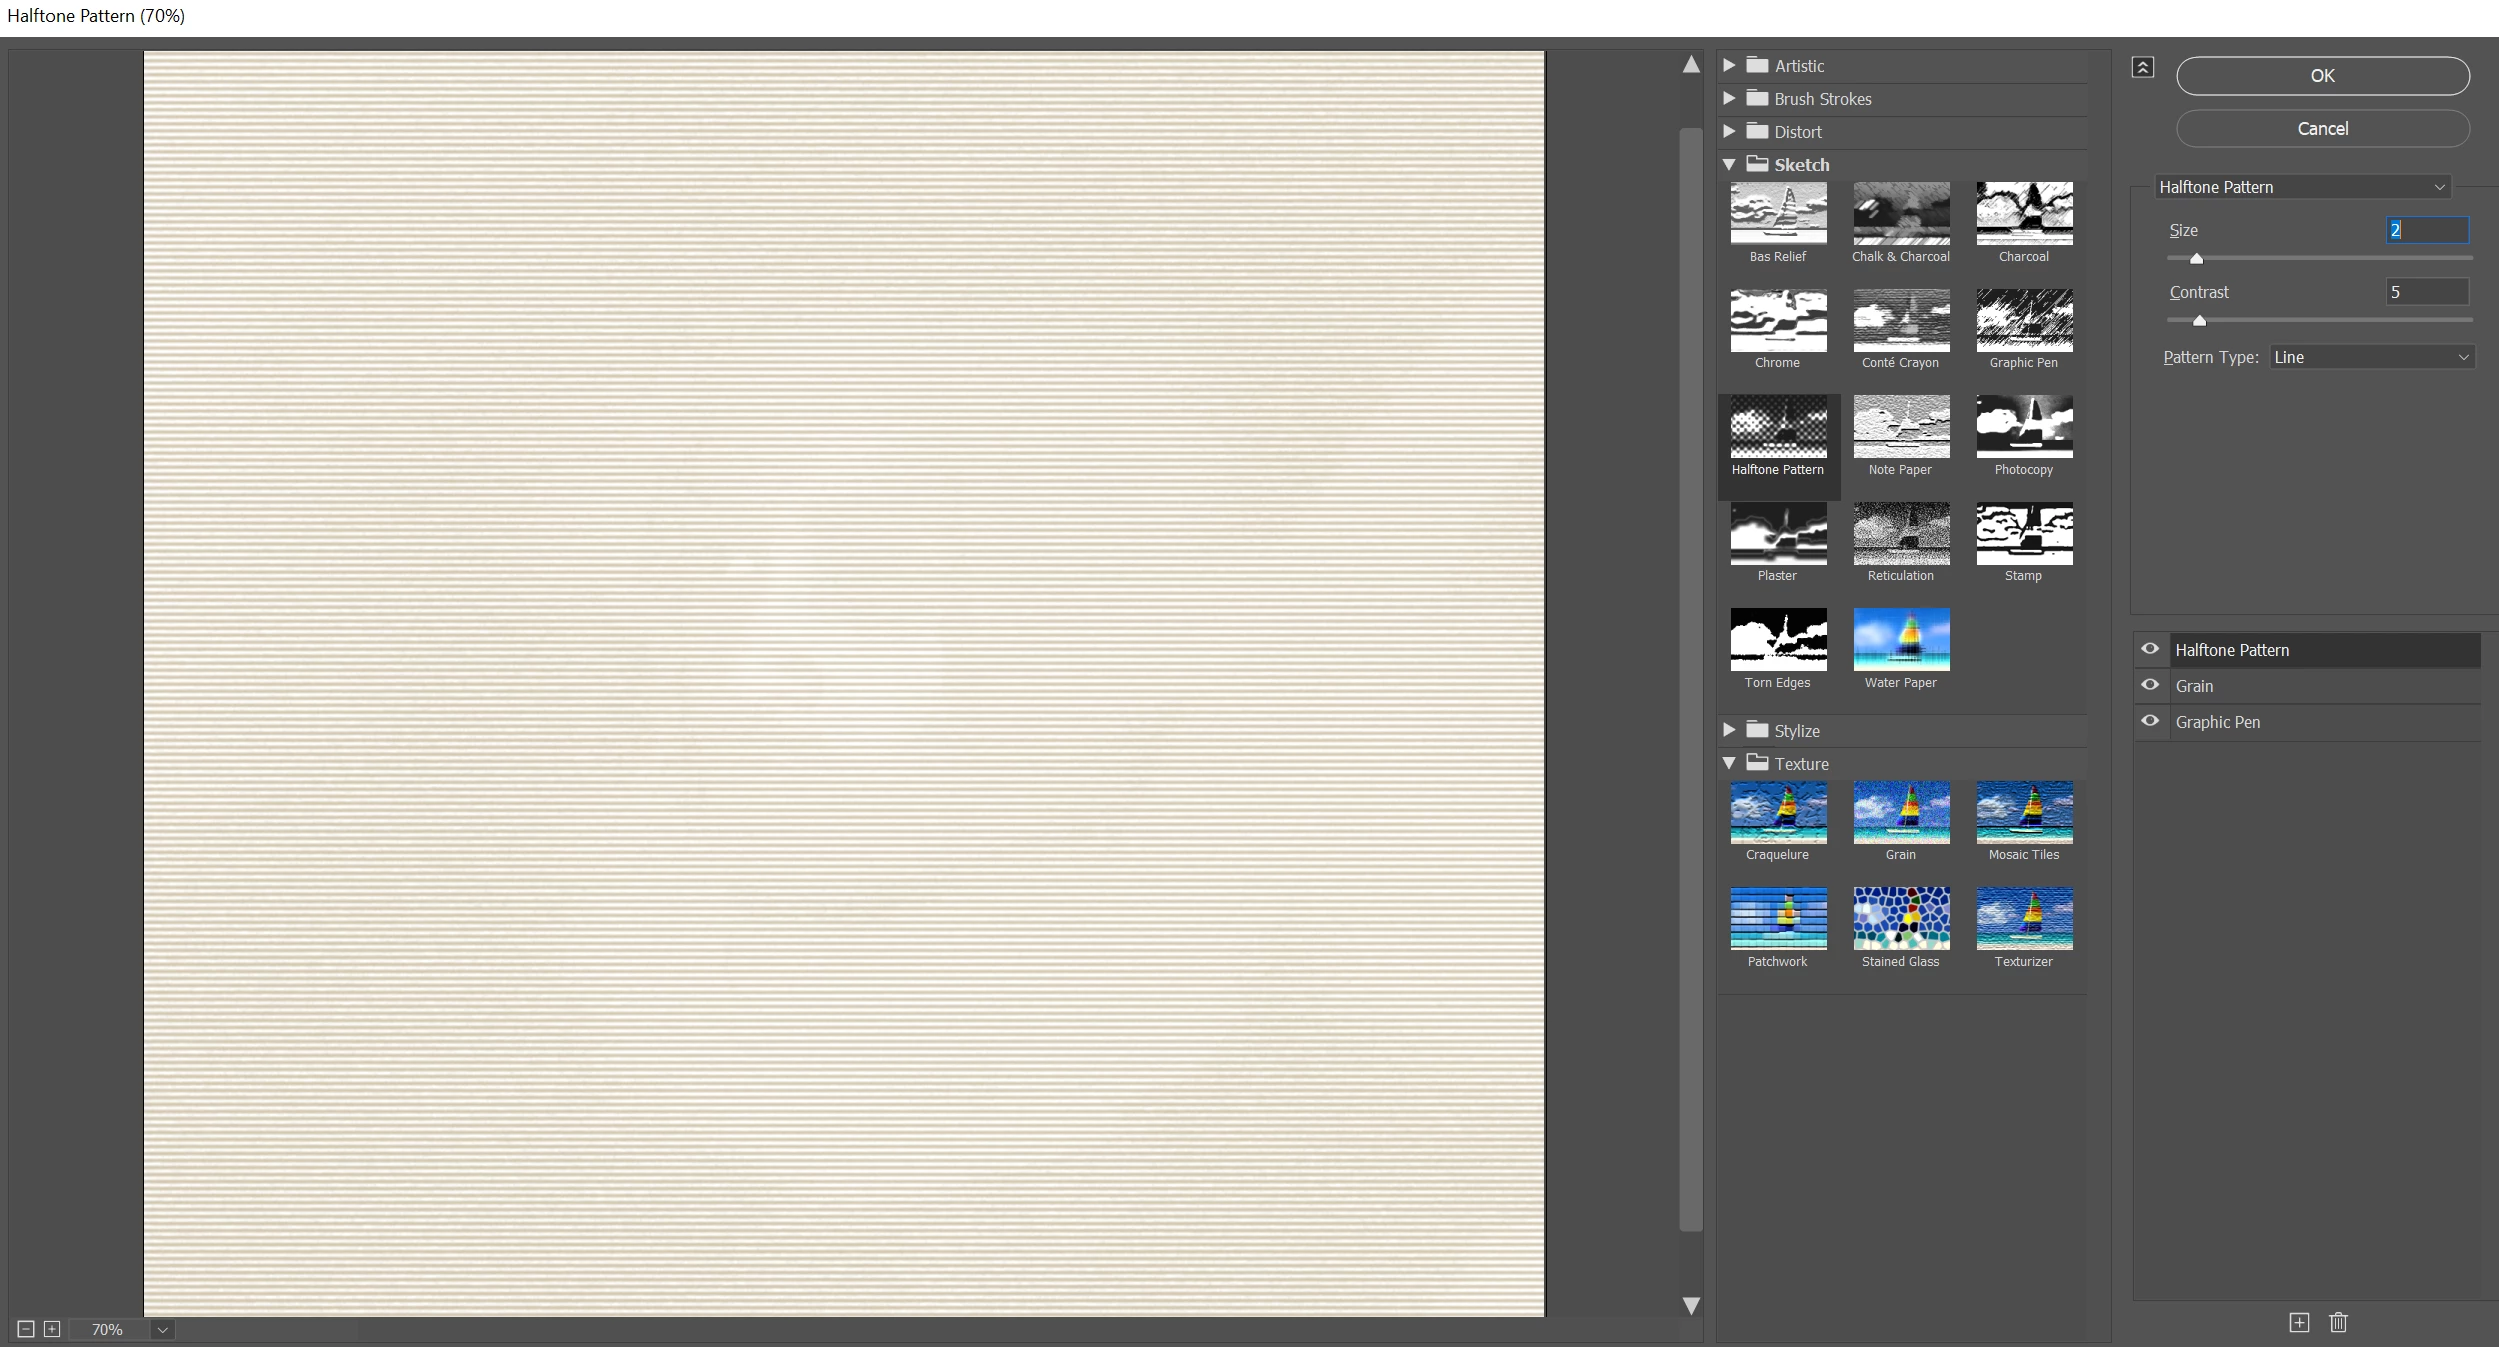Screen dimensions: 2499x1347
Task: Hide the Halftone Pattern effect layer
Action: coord(2150,649)
